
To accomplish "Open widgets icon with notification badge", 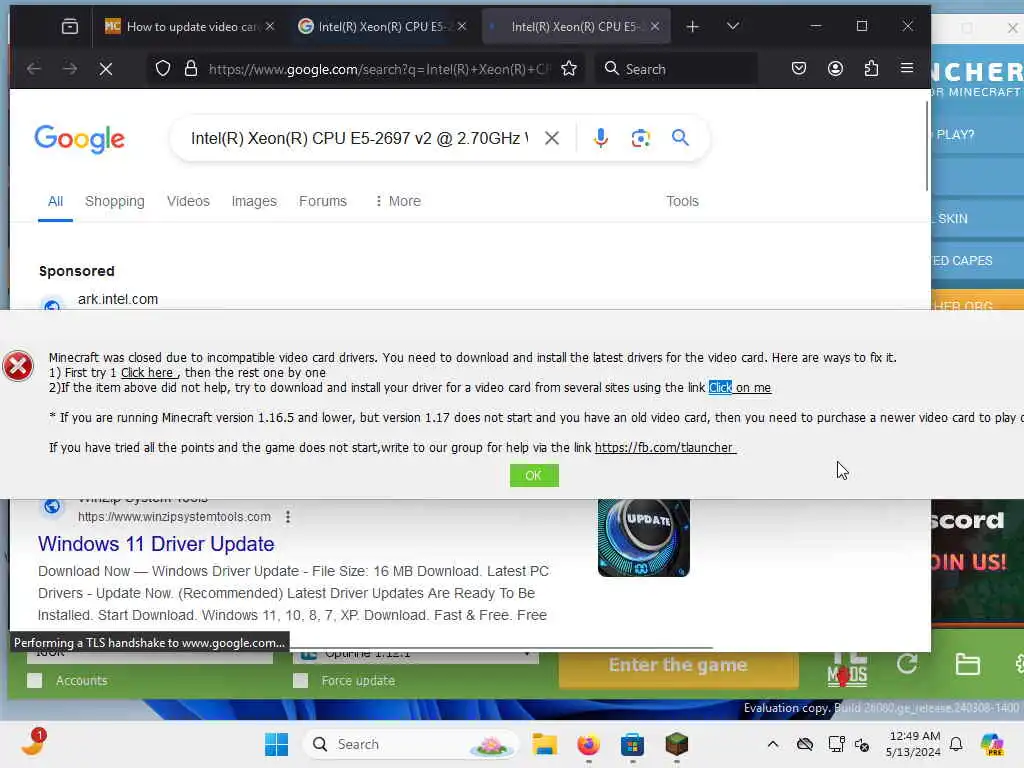I will [33, 743].
